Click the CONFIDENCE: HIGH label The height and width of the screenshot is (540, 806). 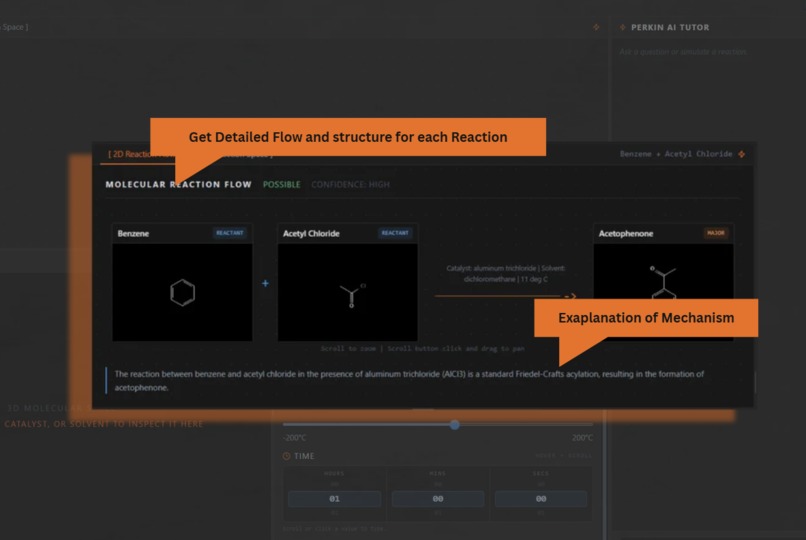click(x=351, y=184)
